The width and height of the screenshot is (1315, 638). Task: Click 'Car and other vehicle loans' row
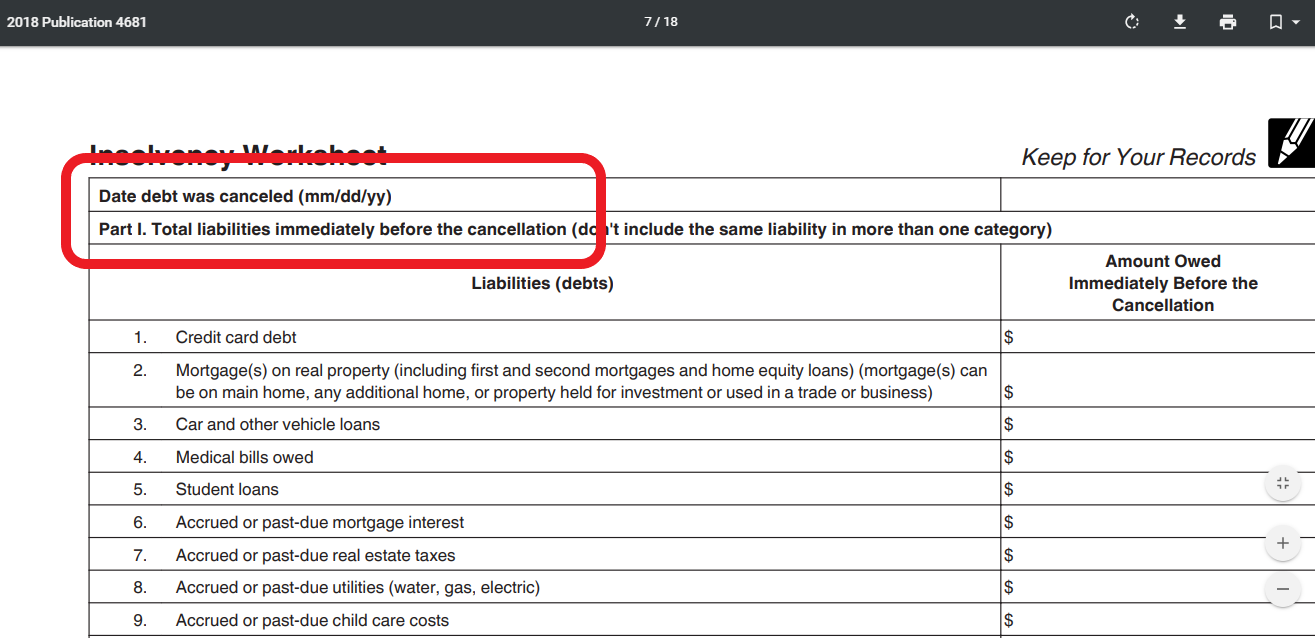pos(545,424)
